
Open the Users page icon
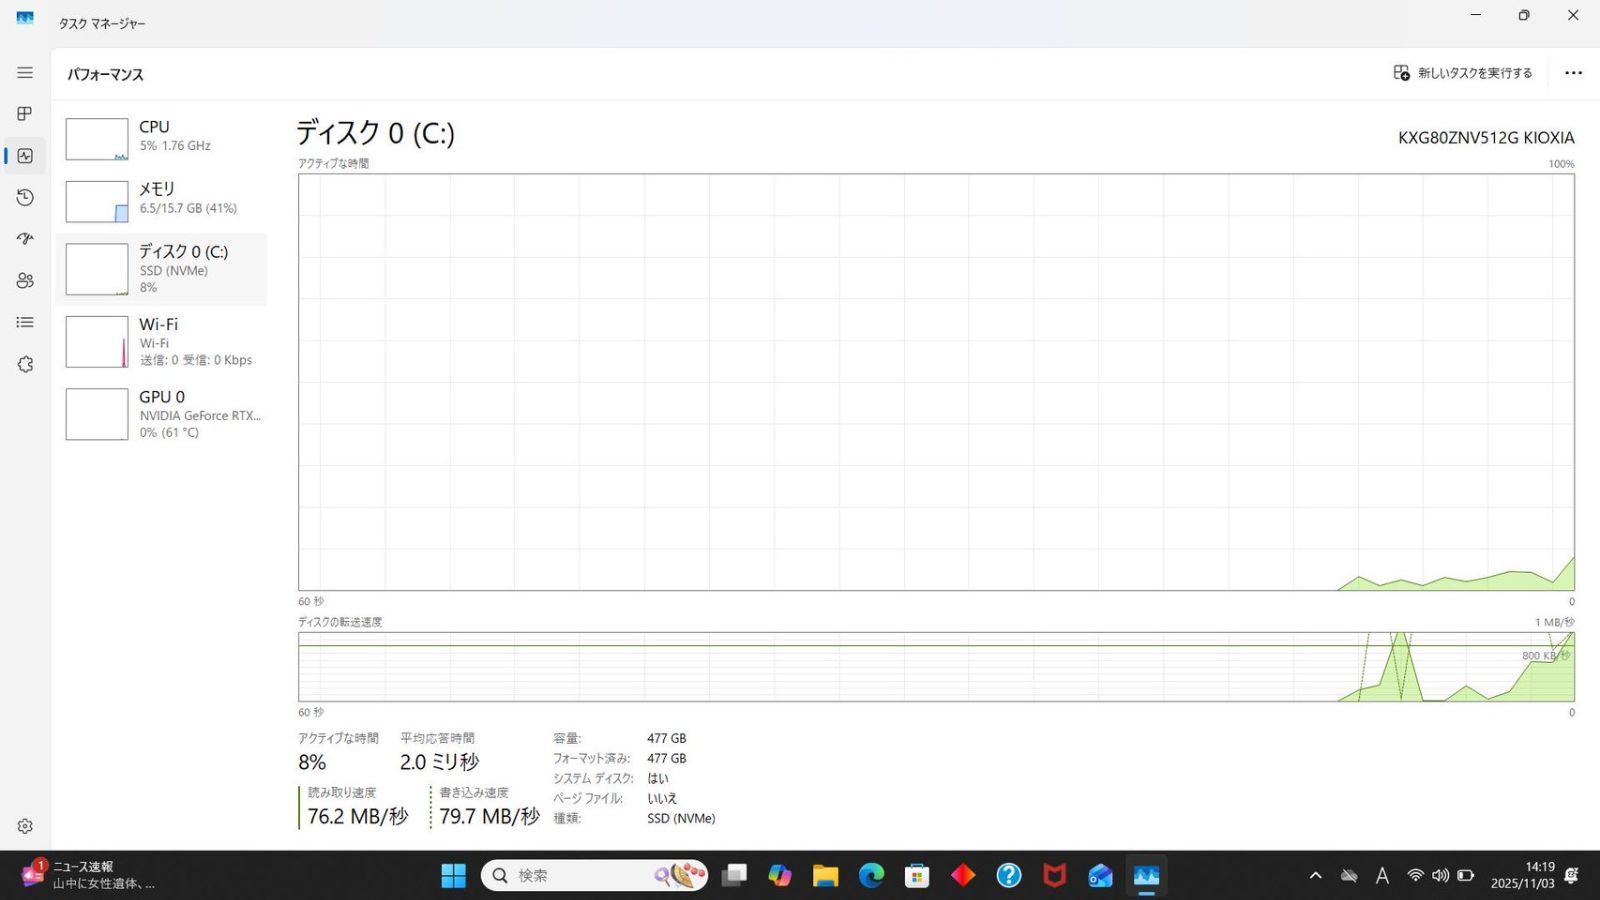(x=25, y=281)
